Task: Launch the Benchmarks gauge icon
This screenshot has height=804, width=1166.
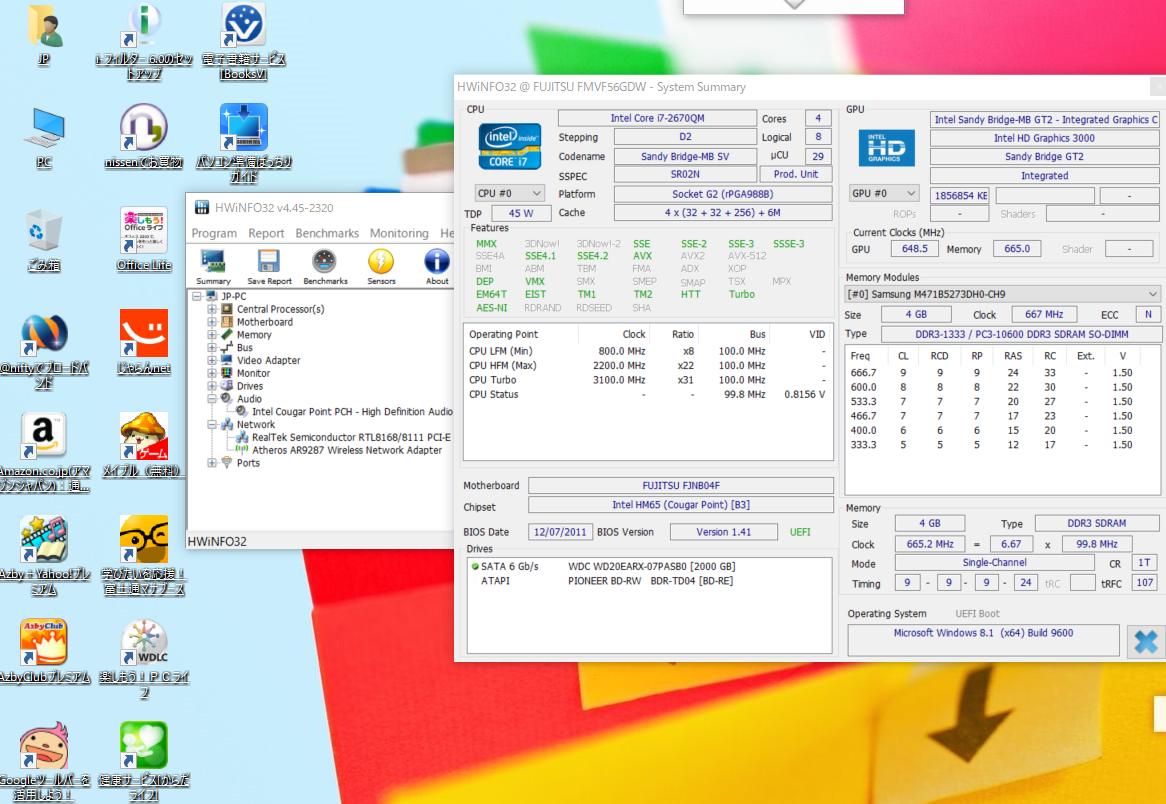Action: tap(325, 267)
